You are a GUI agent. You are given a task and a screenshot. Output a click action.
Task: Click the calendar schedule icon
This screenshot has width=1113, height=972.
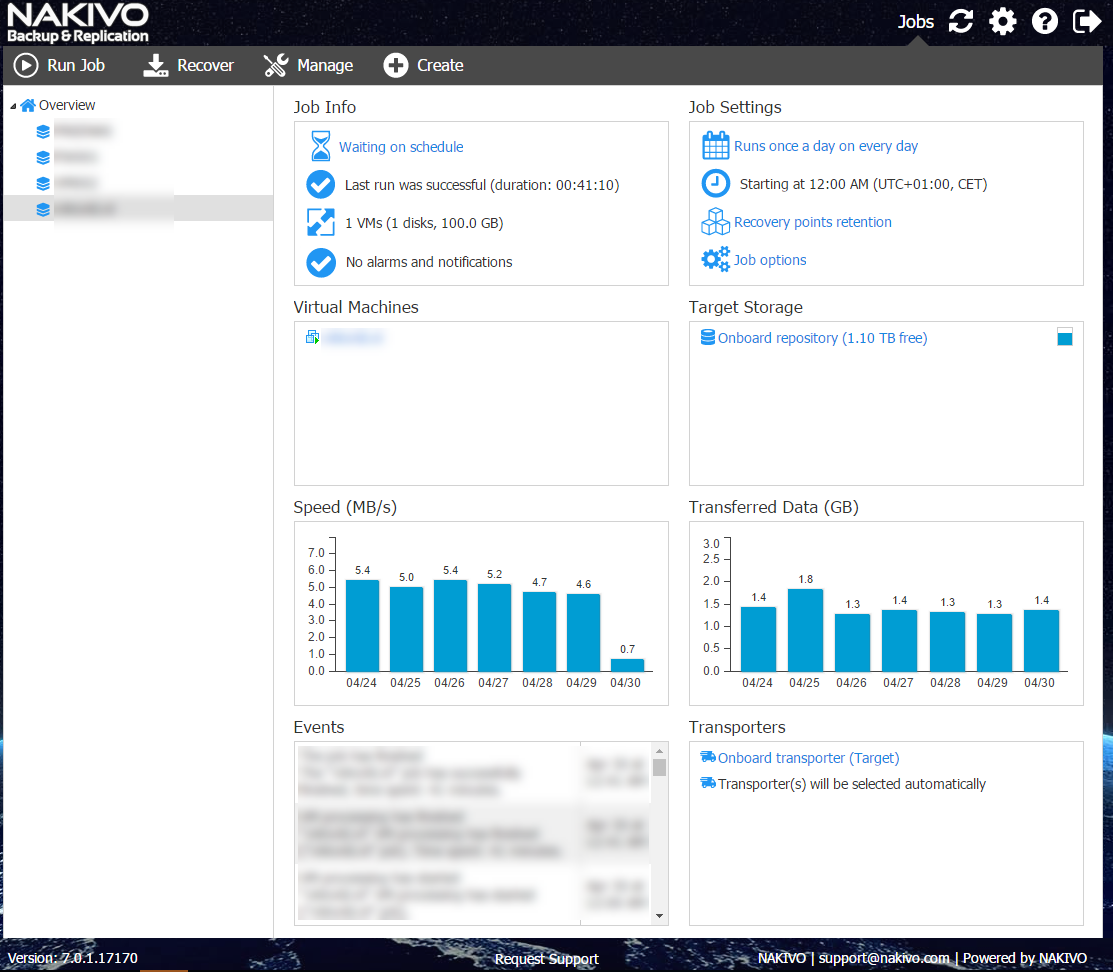716,146
